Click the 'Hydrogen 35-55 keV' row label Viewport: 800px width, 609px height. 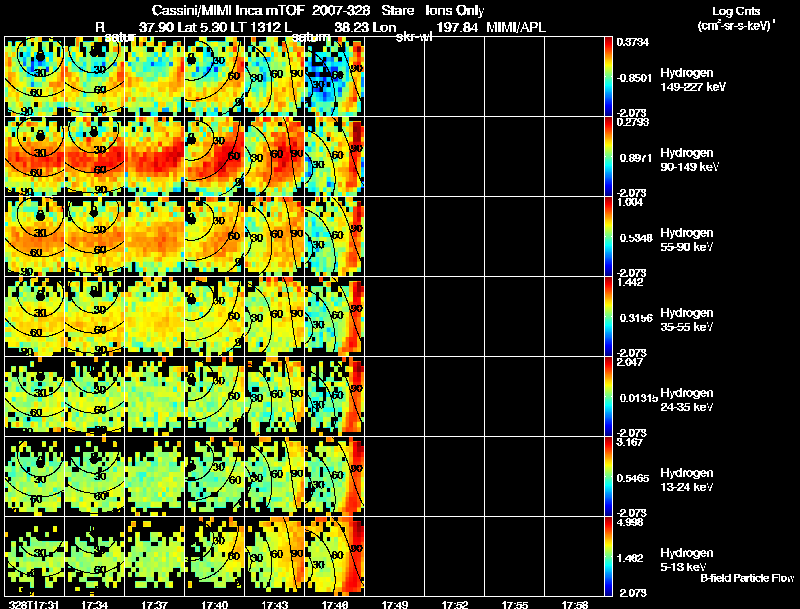coord(687,320)
